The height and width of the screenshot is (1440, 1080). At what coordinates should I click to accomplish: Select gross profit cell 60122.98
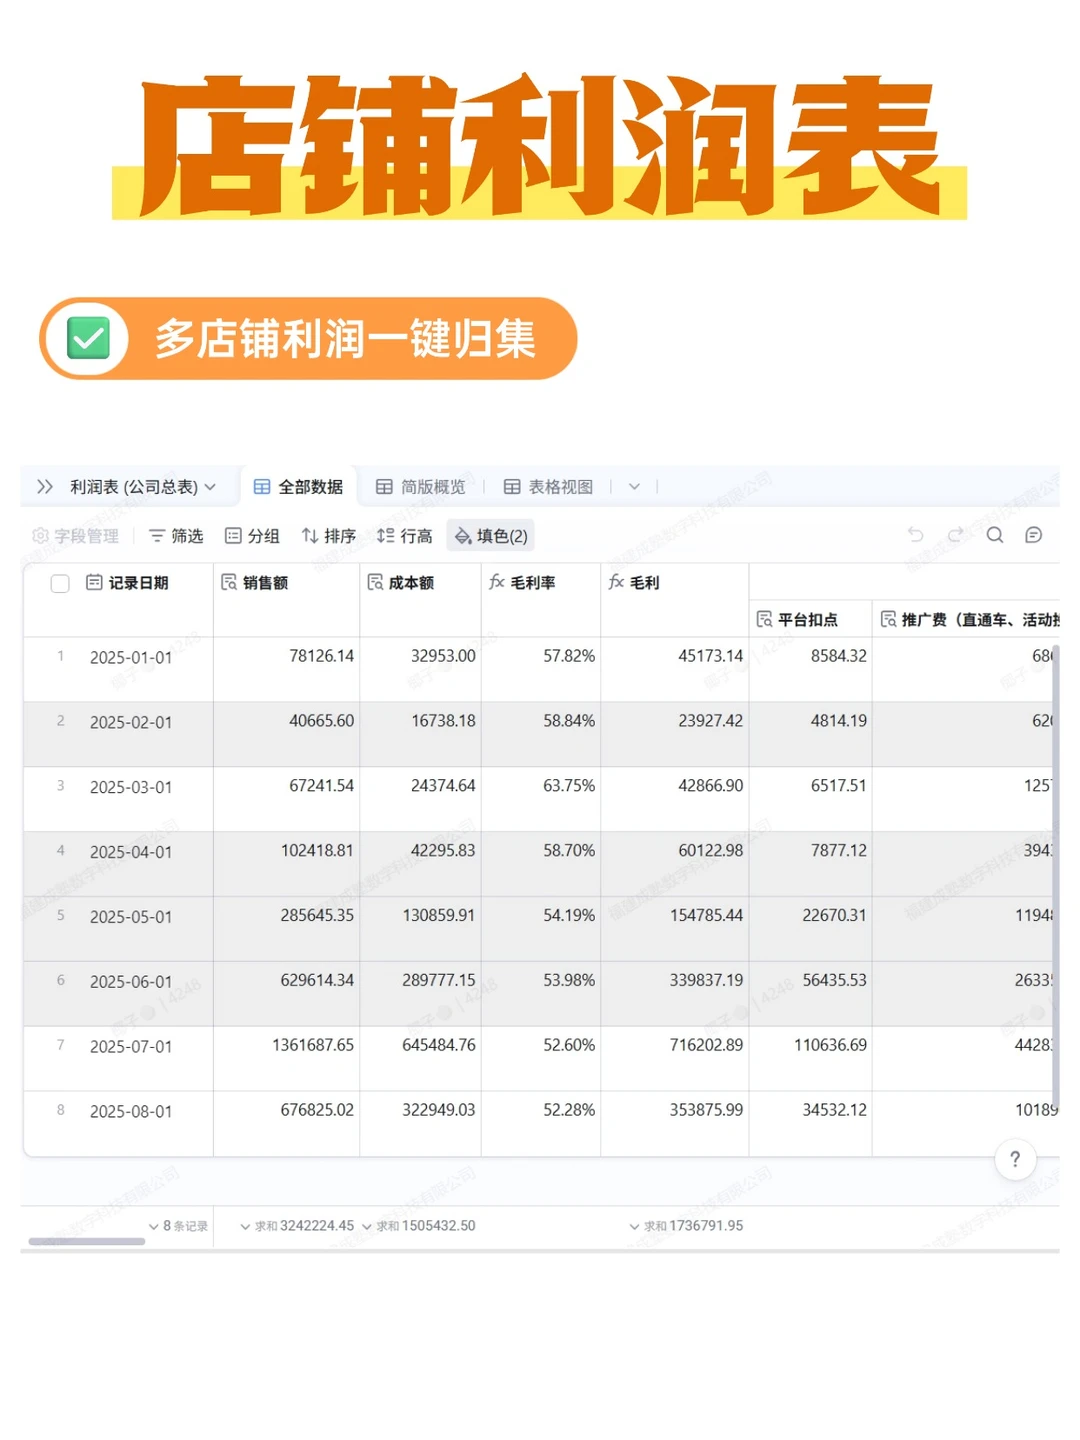pos(675,864)
